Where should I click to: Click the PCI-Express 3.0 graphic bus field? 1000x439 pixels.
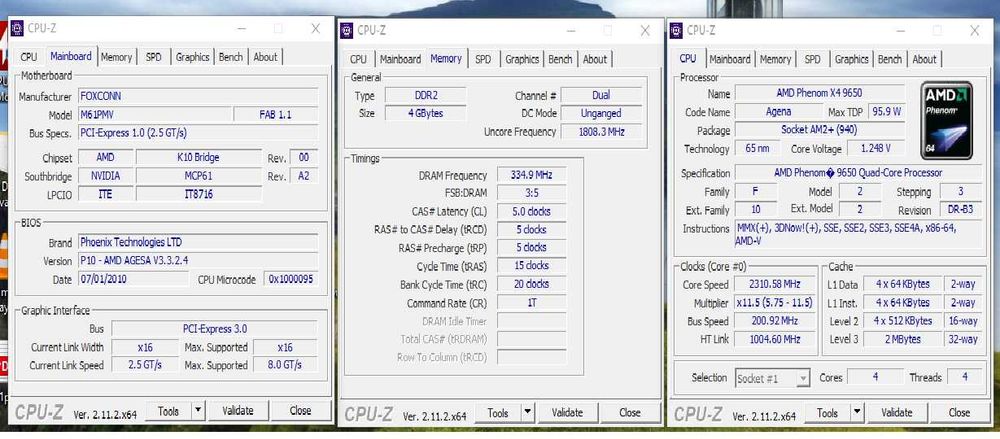(214, 329)
